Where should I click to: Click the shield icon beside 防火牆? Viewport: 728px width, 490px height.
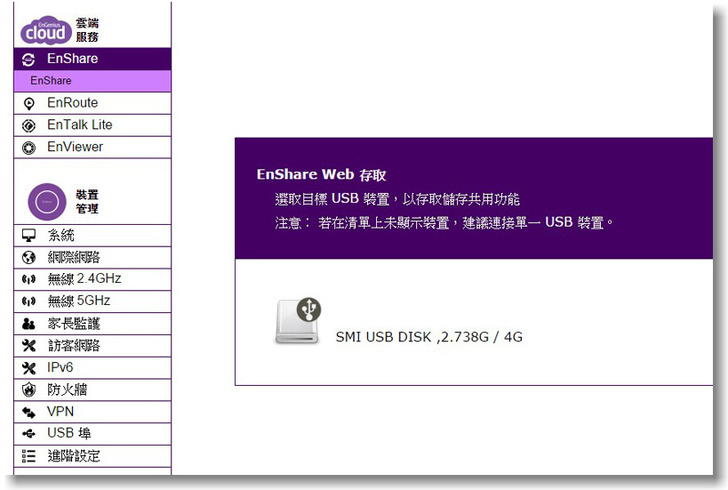(29, 390)
